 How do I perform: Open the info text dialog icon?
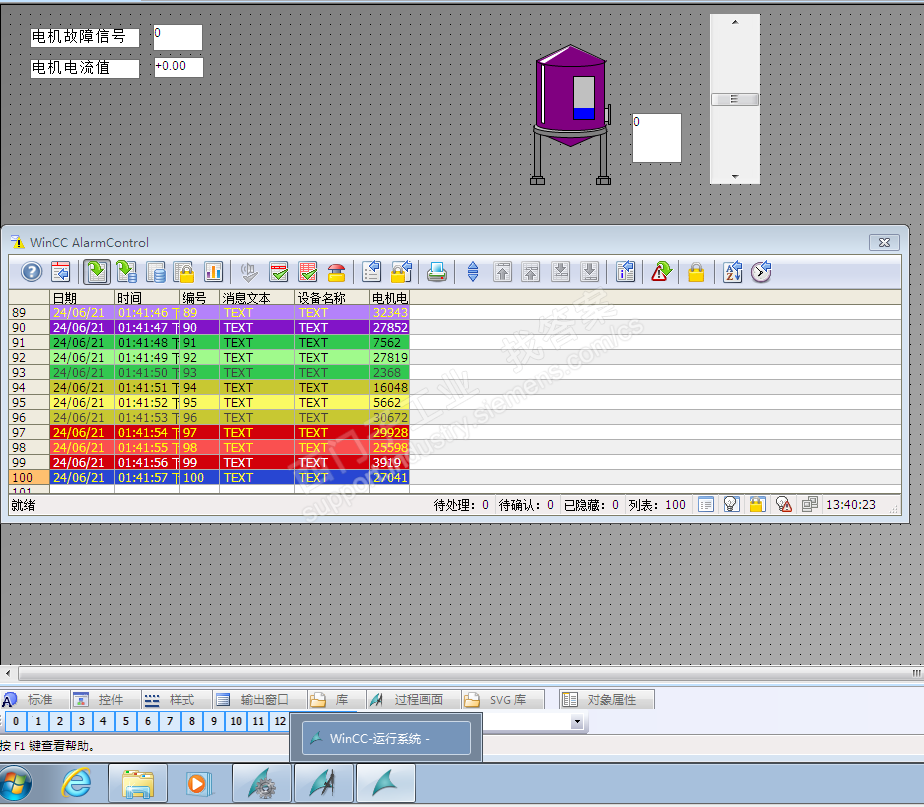625,272
